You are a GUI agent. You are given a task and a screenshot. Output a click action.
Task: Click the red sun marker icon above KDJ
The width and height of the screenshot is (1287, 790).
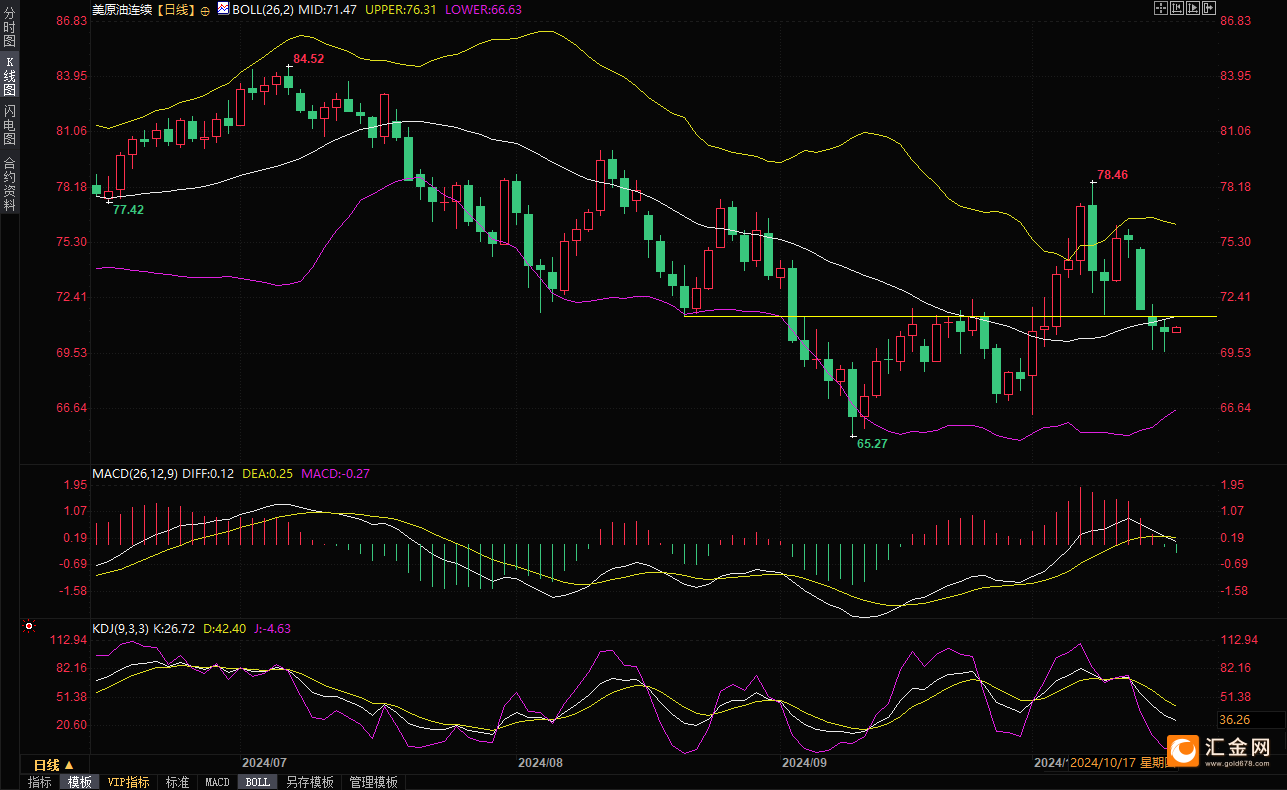[28, 627]
